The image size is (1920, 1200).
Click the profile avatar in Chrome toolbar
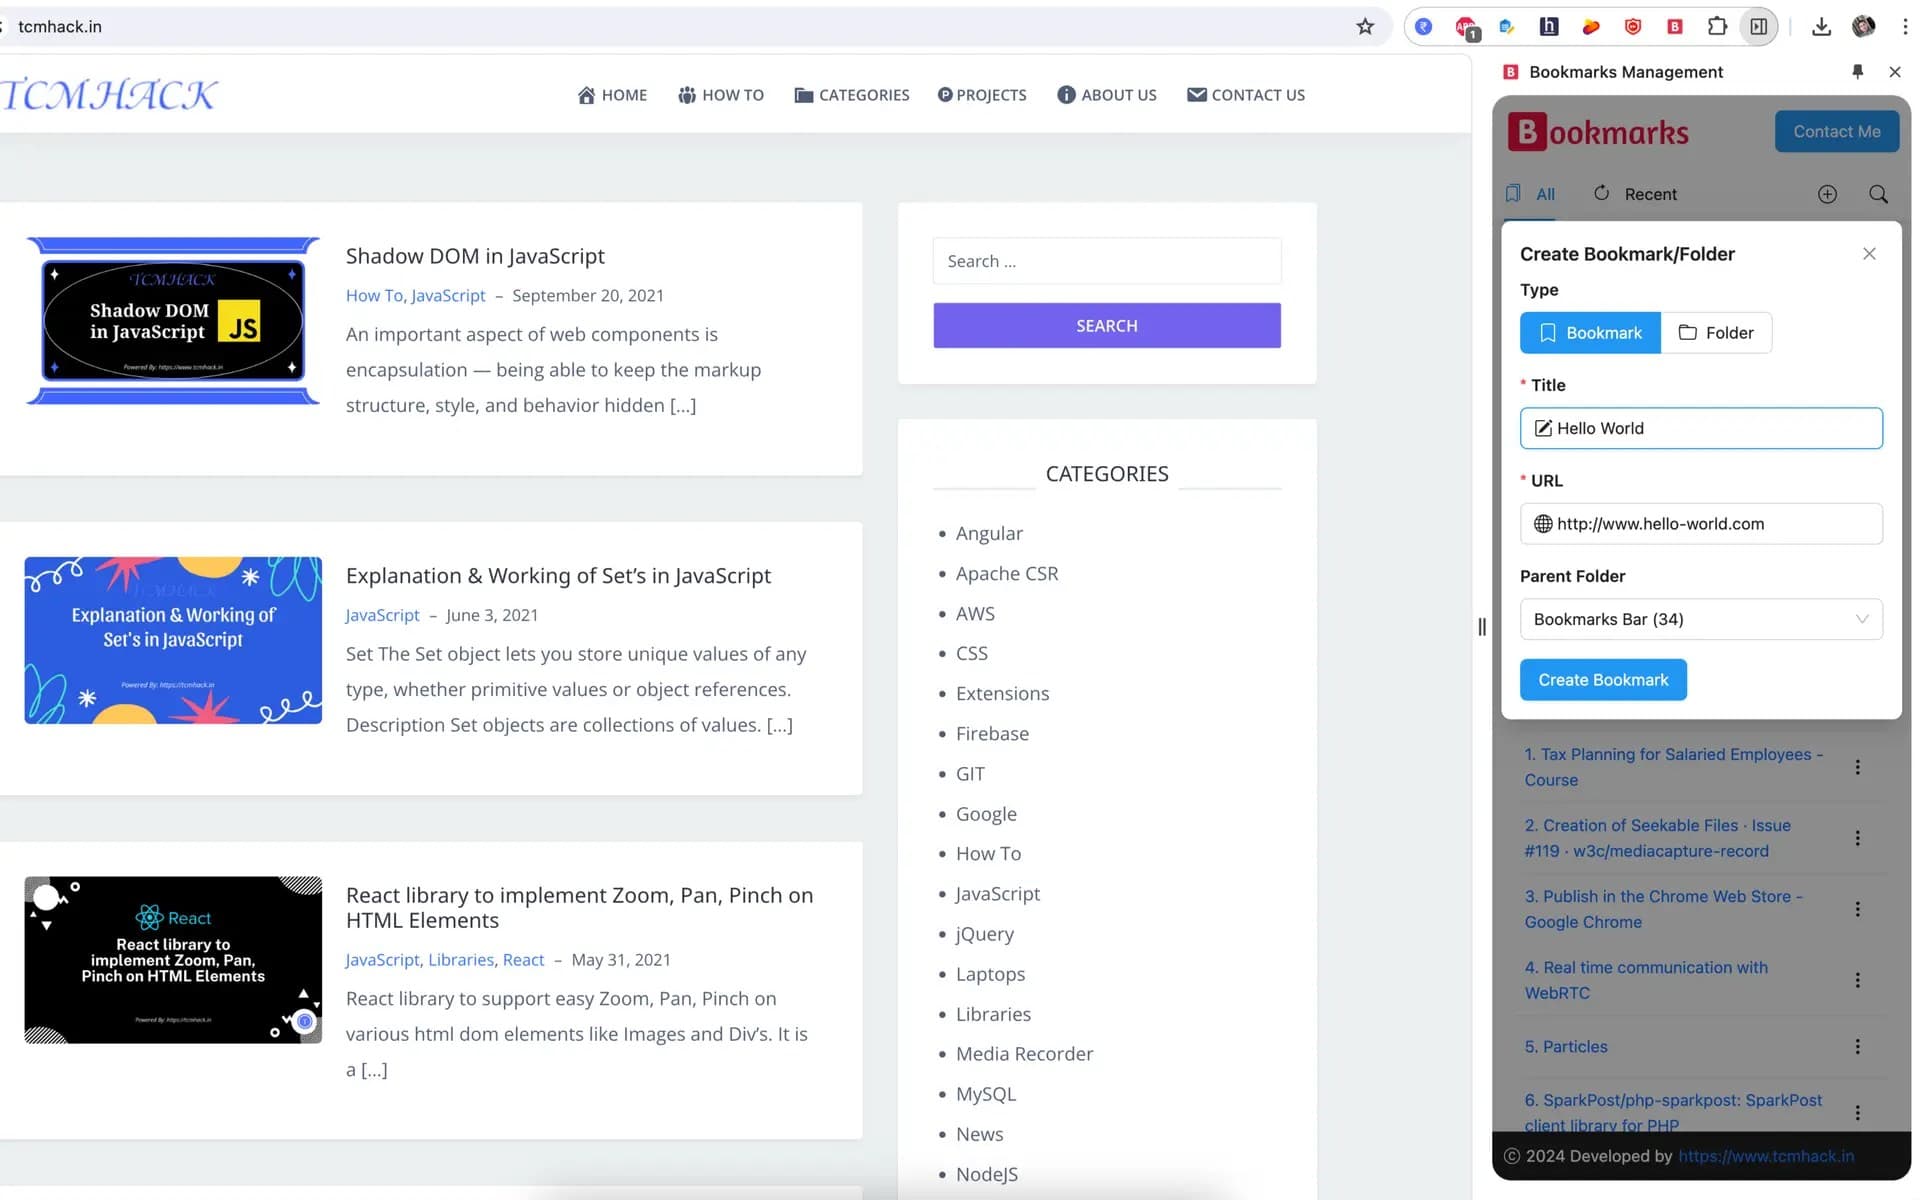click(1863, 27)
